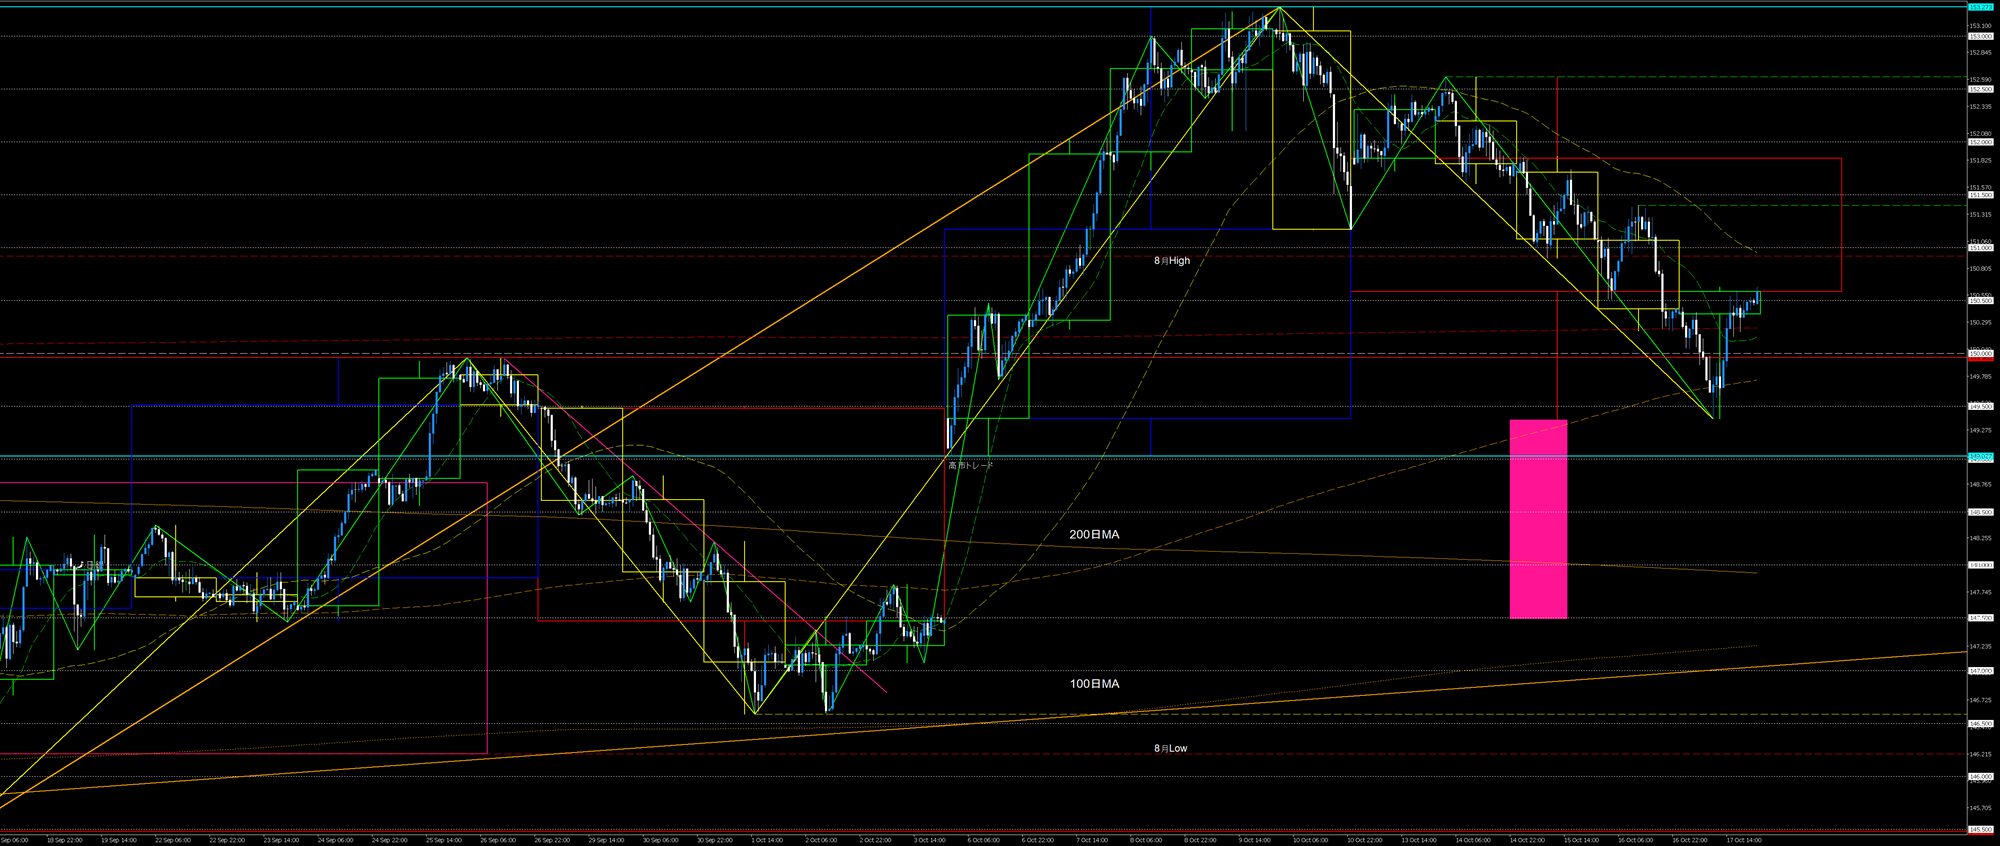Click the '高市トレード' annotation text
Viewport: 2000px width, 846px height.
pos(971,466)
